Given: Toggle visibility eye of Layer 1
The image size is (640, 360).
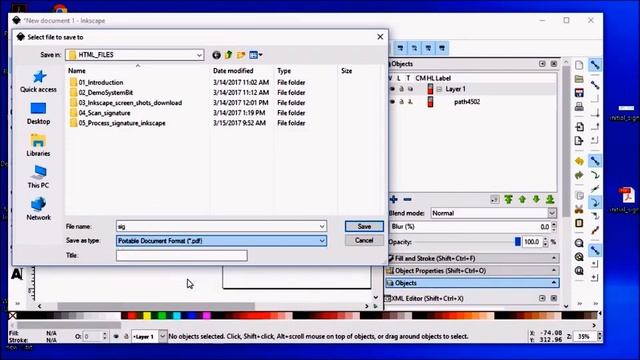Looking at the screenshot, I should tap(392, 89).
